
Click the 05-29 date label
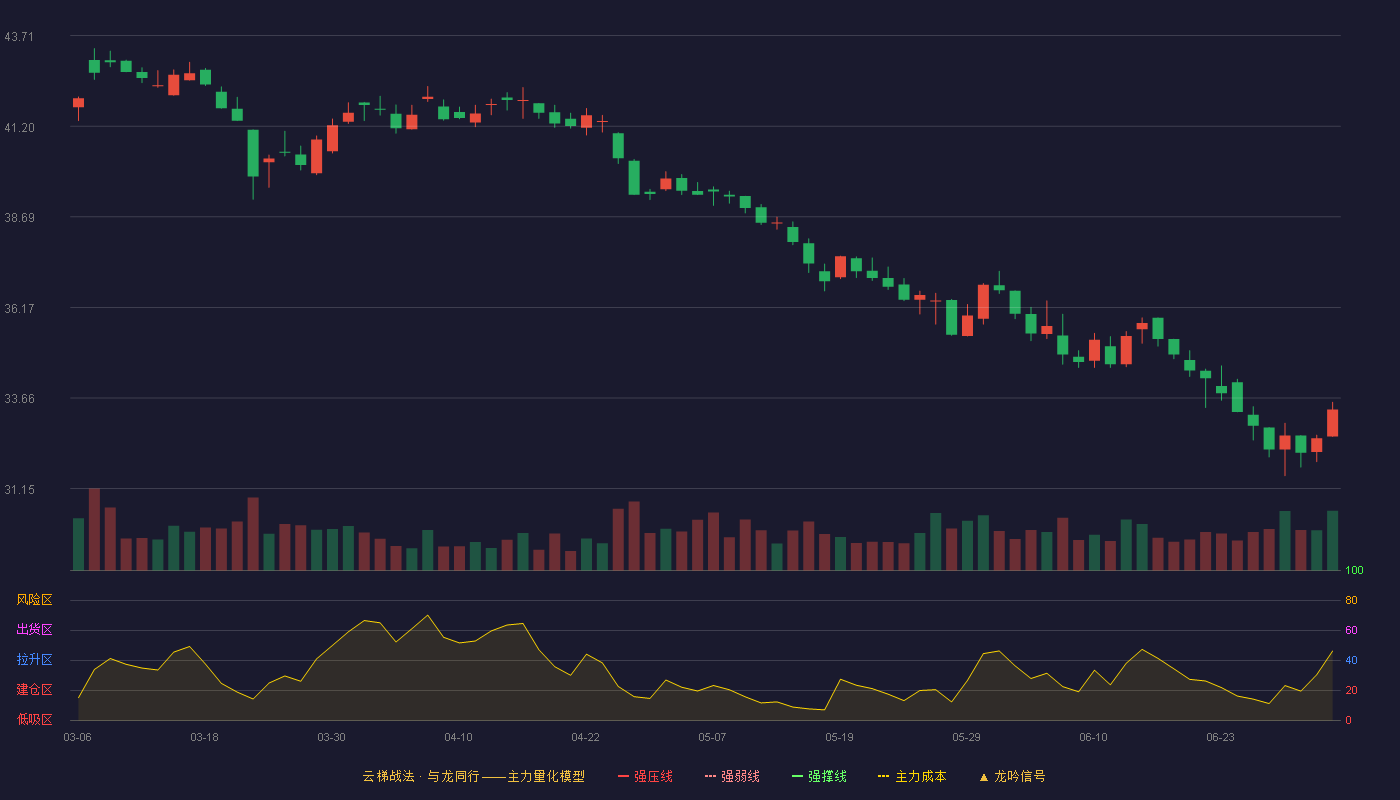coord(966,737)
